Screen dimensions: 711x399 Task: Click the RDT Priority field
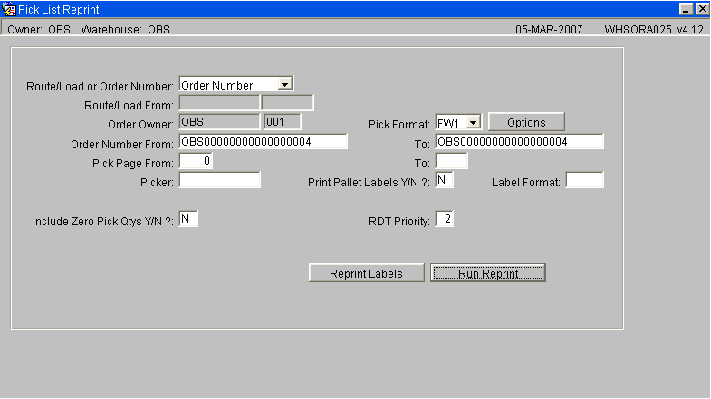tap(444, 219)
